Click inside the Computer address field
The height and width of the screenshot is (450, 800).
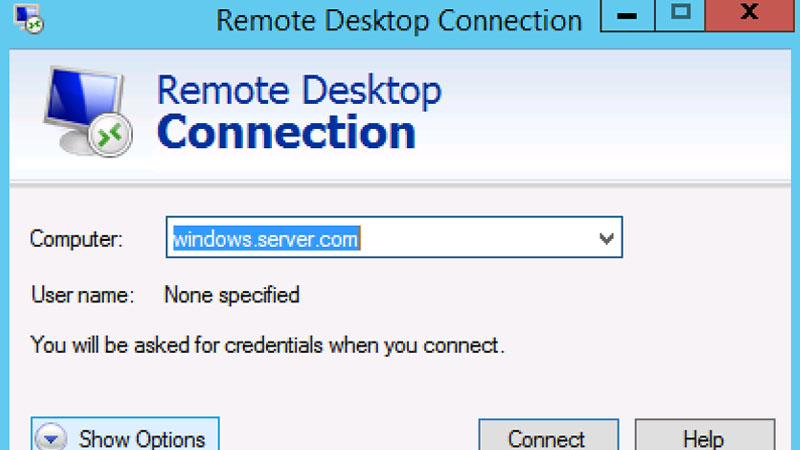(x=394, y=237)
